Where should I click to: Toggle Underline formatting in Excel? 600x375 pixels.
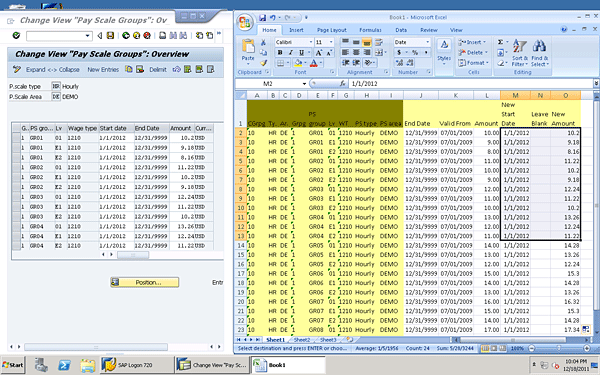pyautogui.click(x=302, y=53)
